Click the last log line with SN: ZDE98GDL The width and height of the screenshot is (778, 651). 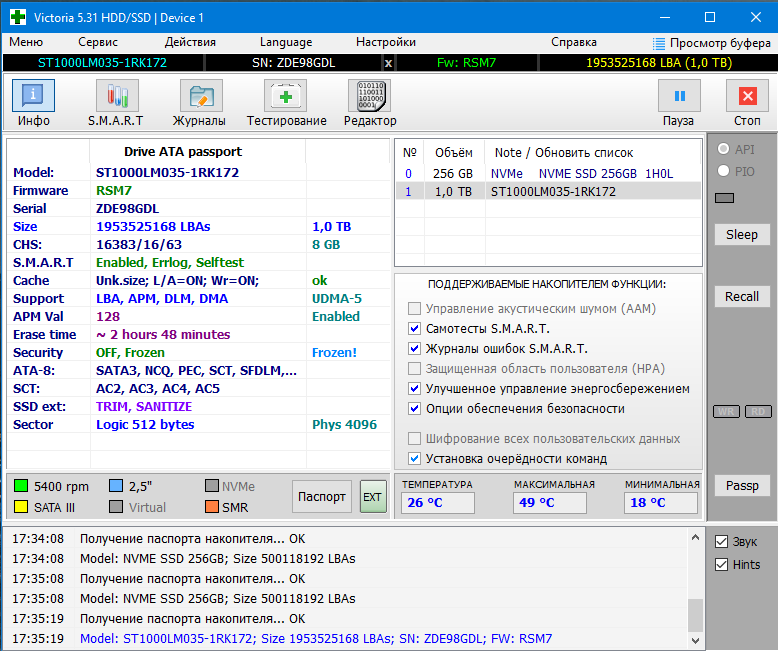coord(316,639)
